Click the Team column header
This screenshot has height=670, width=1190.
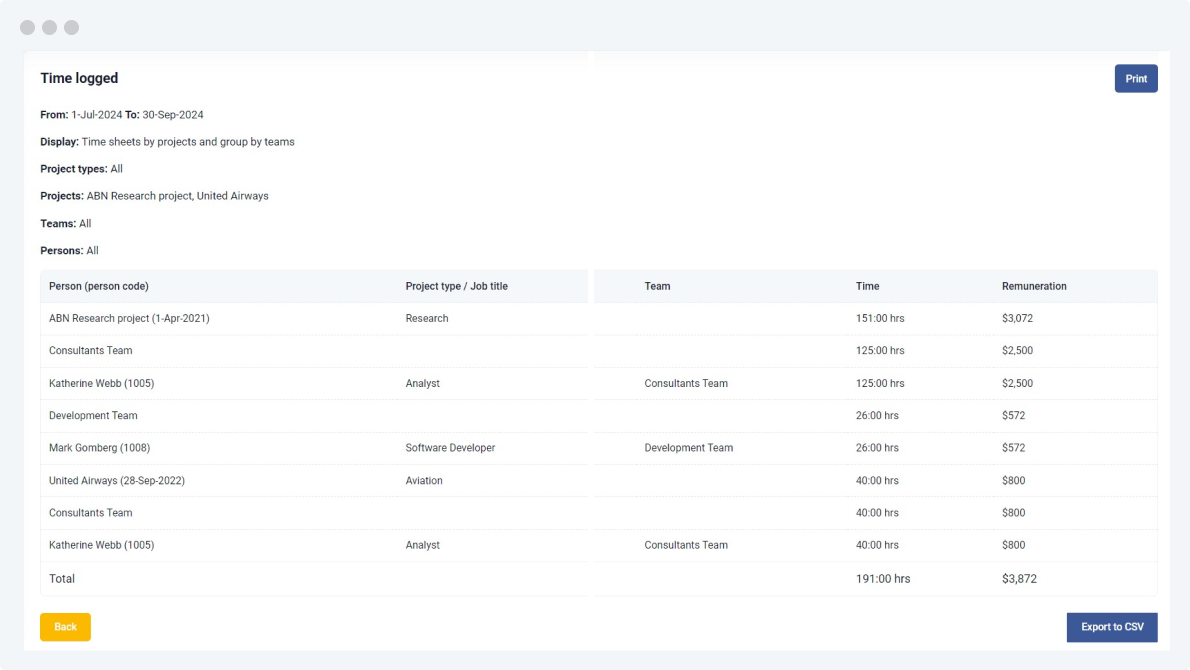point(657,286)
